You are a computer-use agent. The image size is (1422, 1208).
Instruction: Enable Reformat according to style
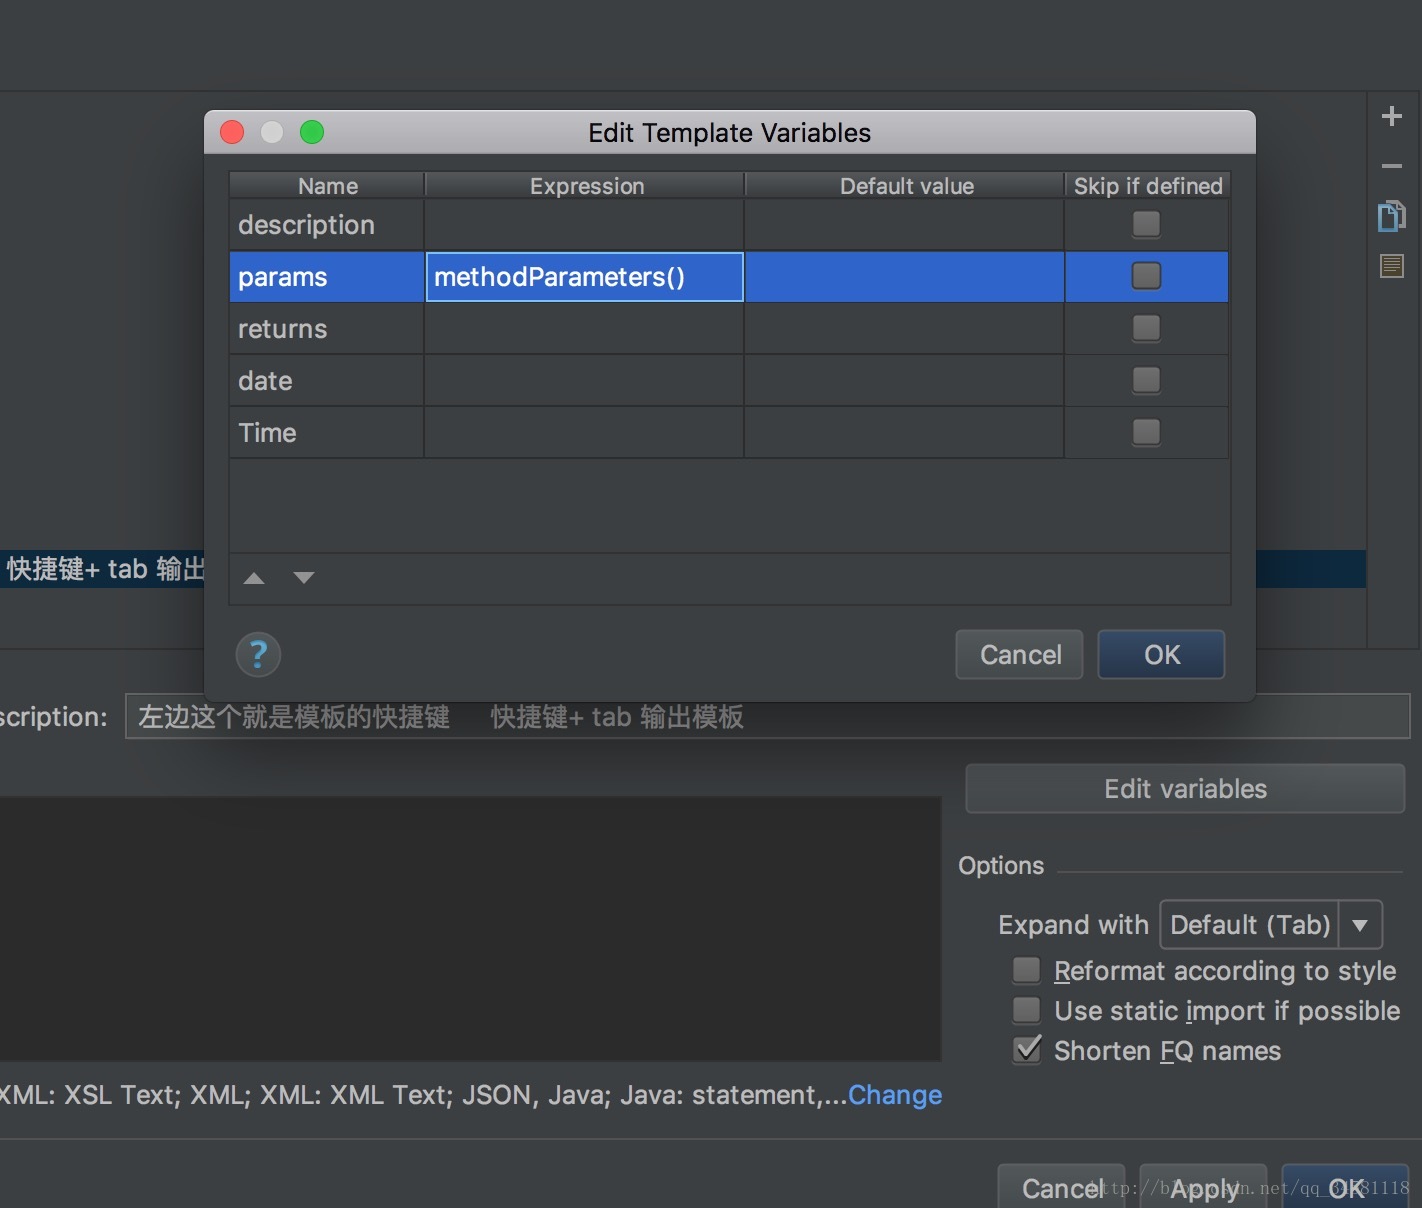pos(1027,971)
